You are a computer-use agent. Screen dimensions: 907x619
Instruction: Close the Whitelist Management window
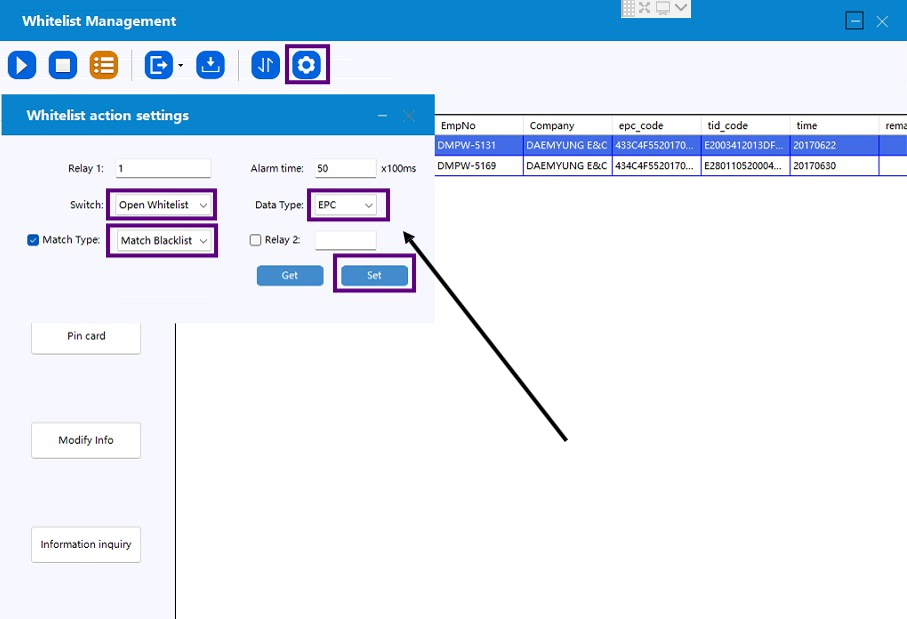pyautogui.click(x=882, y=21)
